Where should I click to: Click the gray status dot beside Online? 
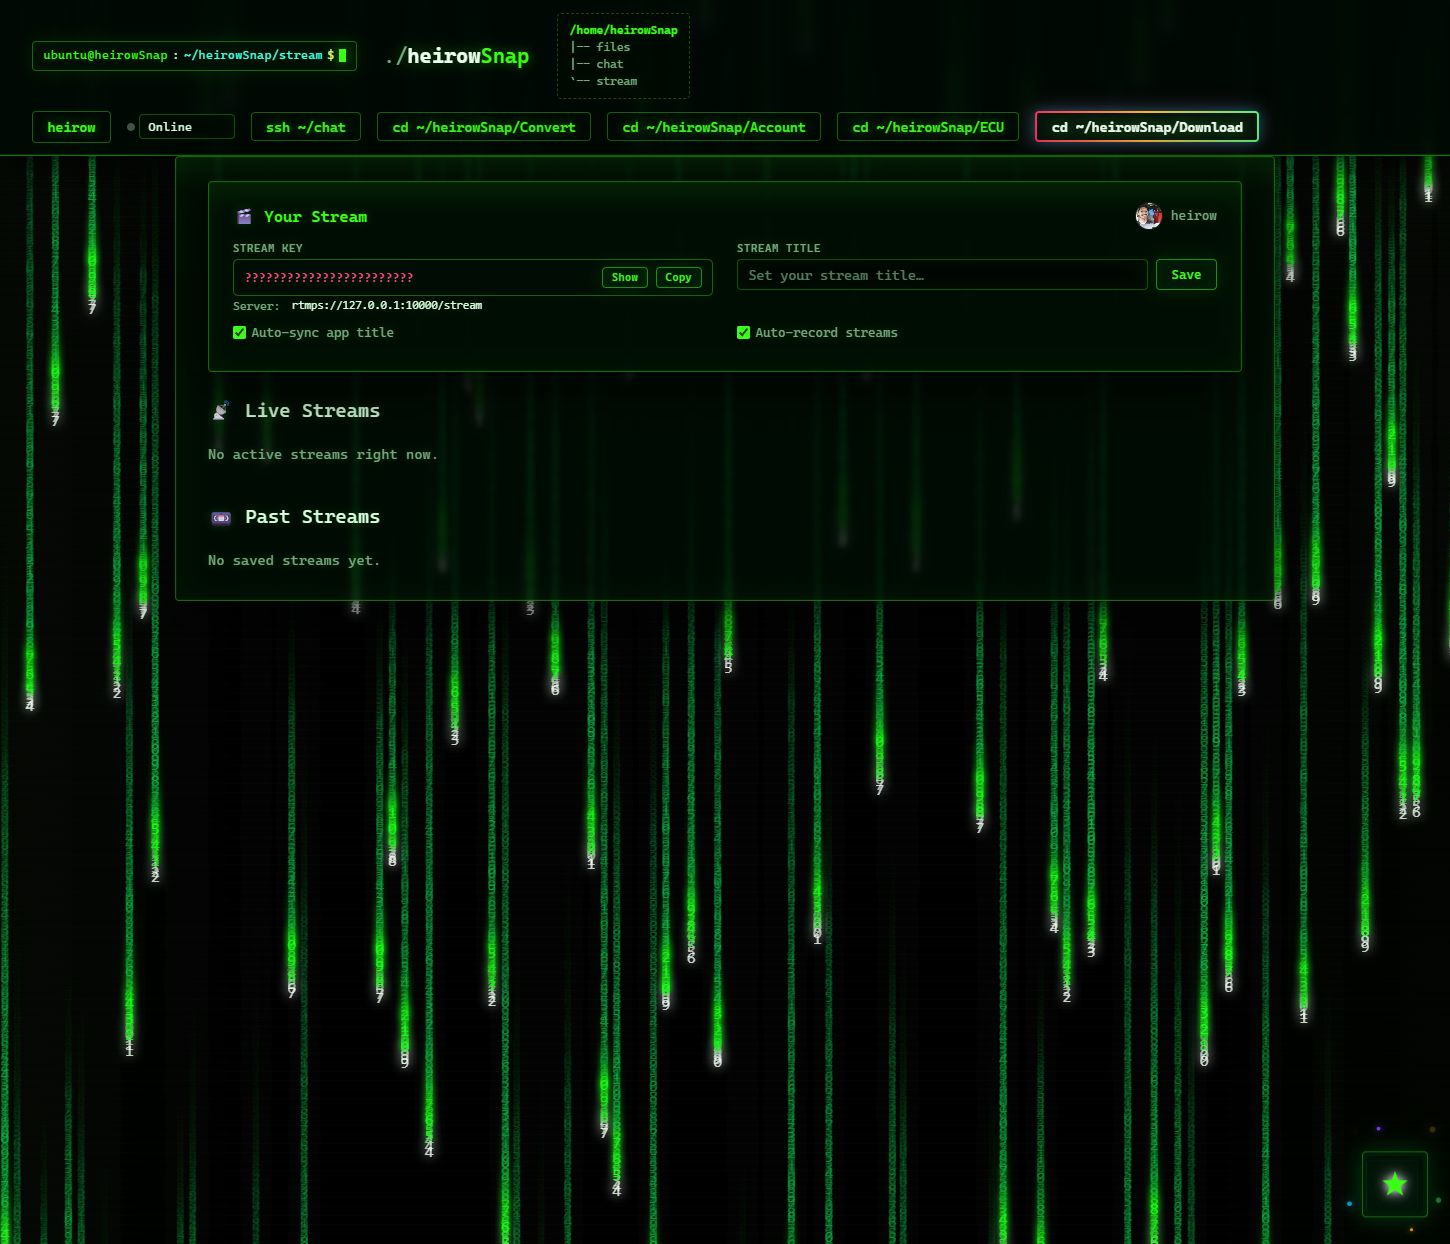[x=131, y=127]
